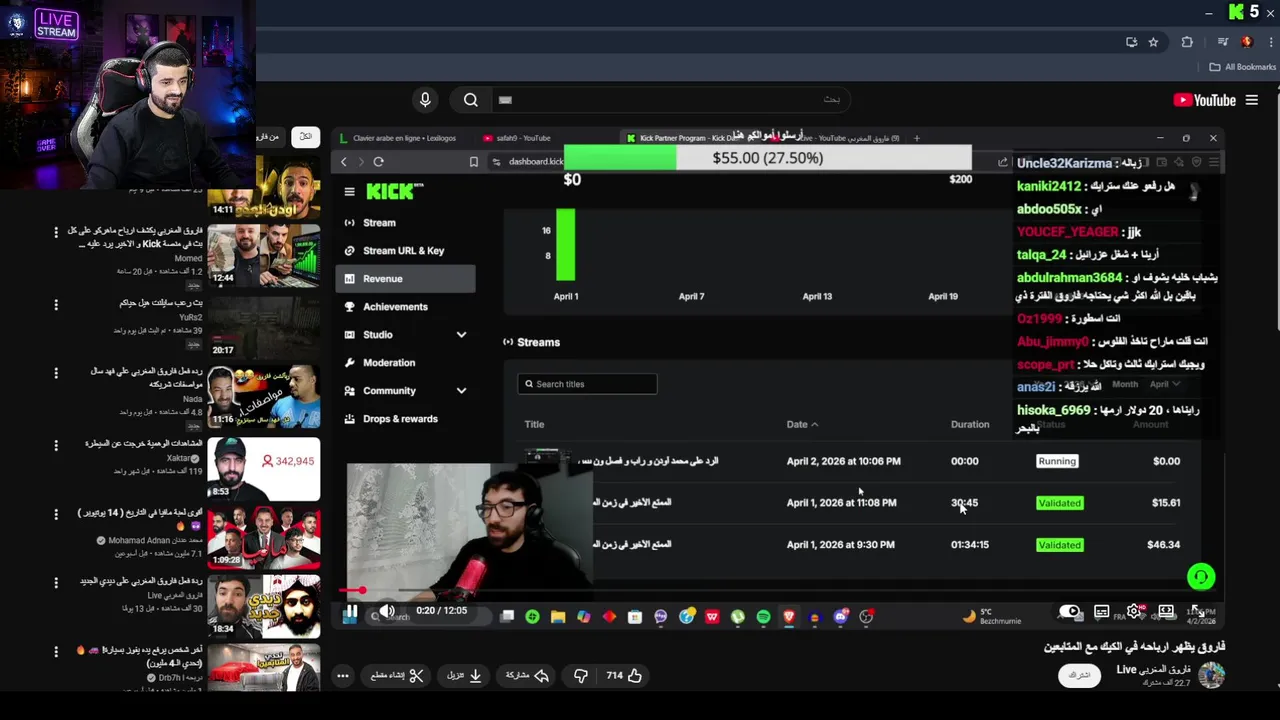Switch to the safah9 - YouTube tab
This screenshot has height=720, width=1280.
coord(517,138)
